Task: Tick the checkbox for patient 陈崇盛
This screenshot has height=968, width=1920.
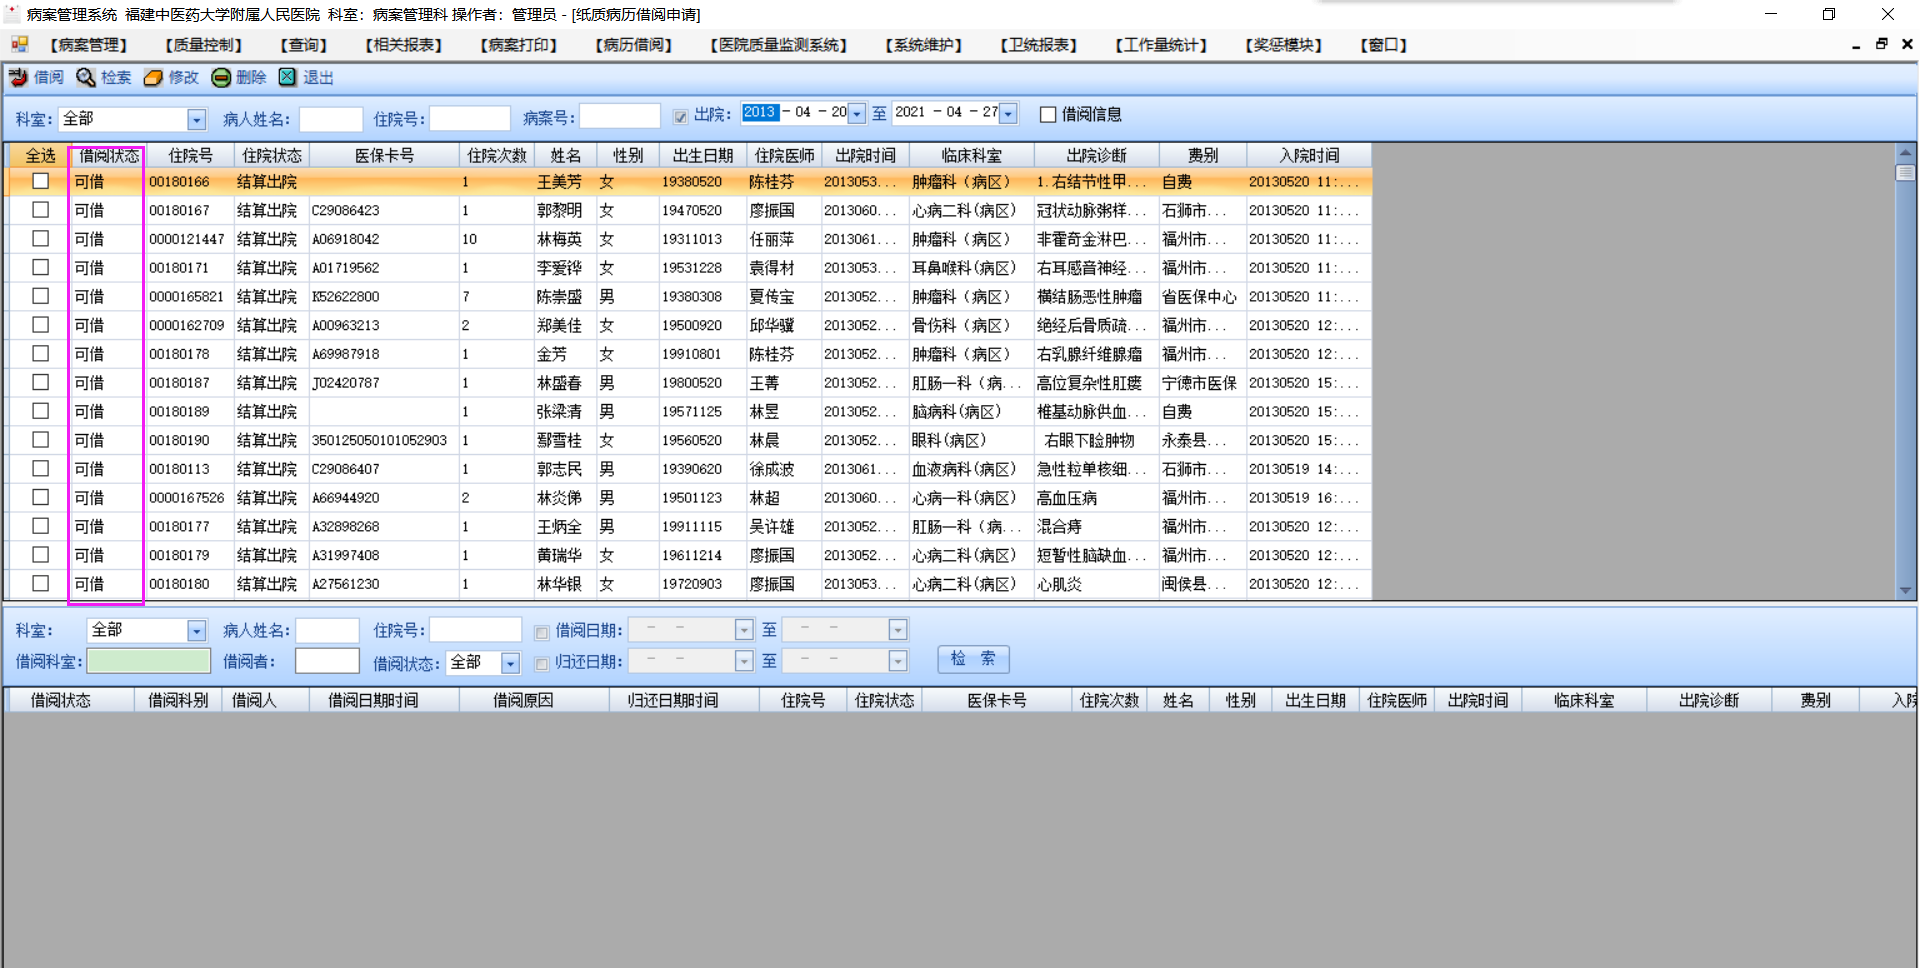Action: tap(40, 296)
